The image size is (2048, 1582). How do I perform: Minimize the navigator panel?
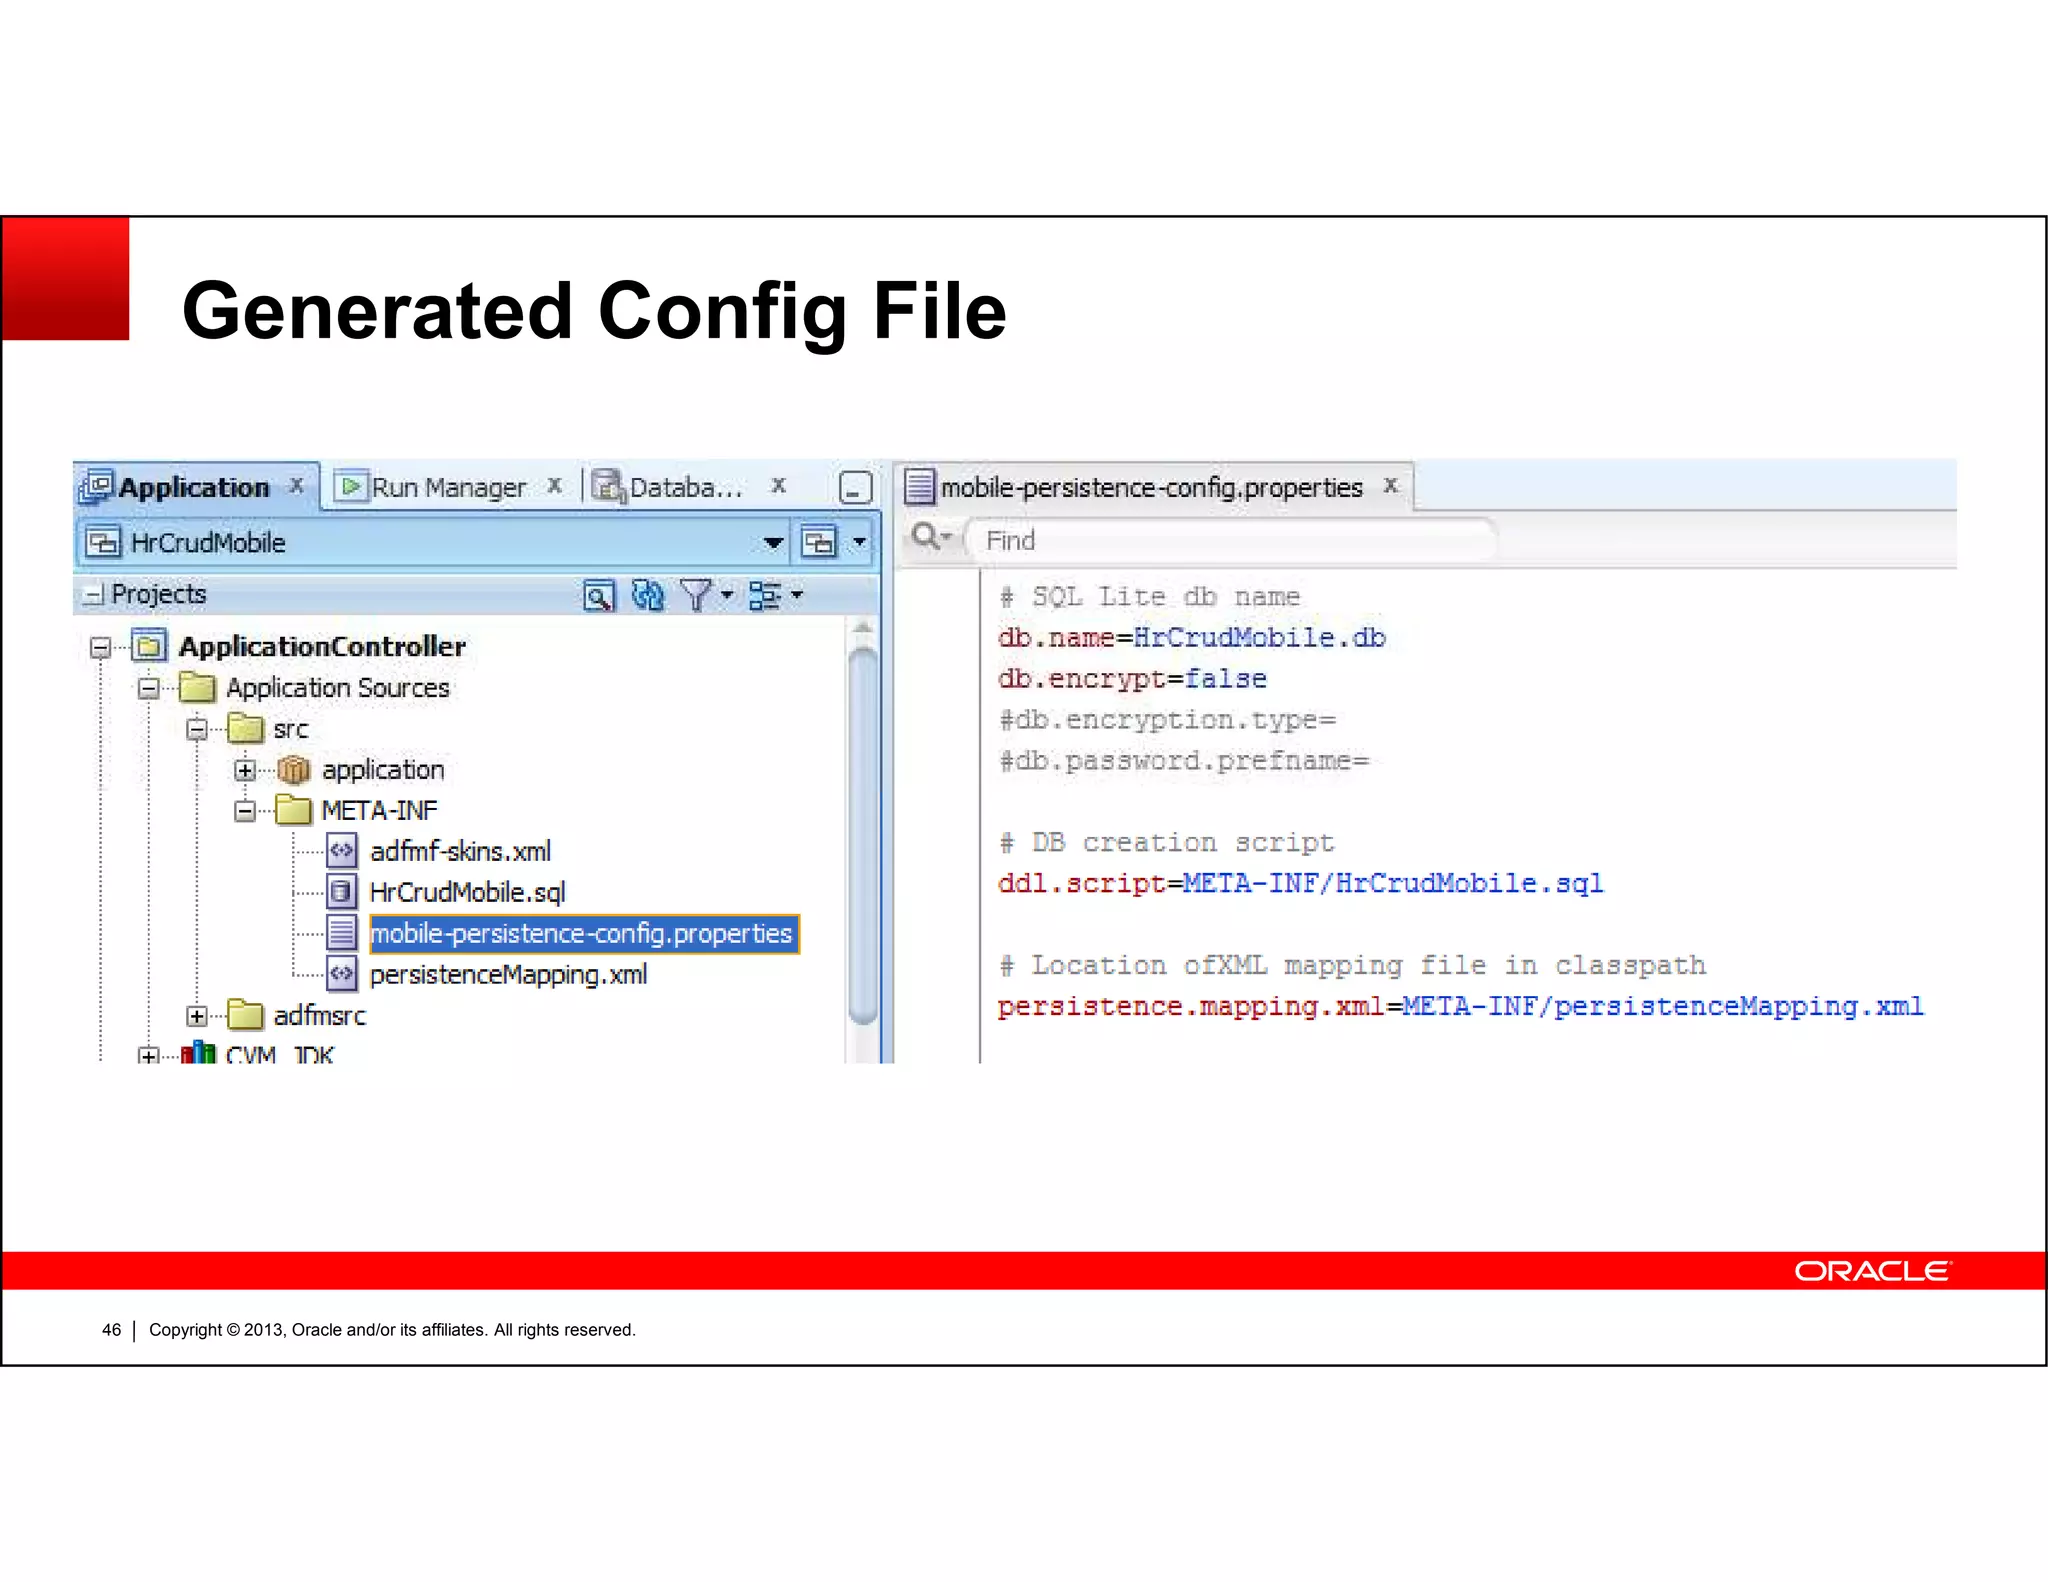855,488
